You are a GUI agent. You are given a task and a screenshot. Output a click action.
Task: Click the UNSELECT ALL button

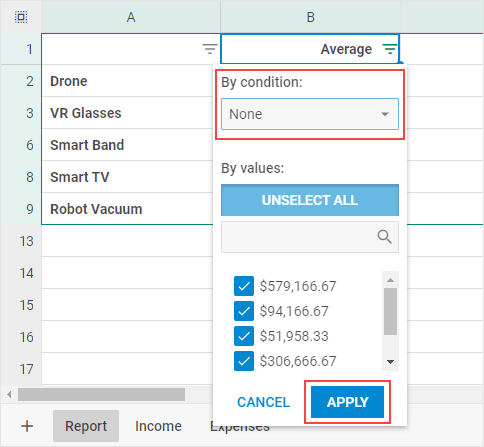tap(310, 200)
